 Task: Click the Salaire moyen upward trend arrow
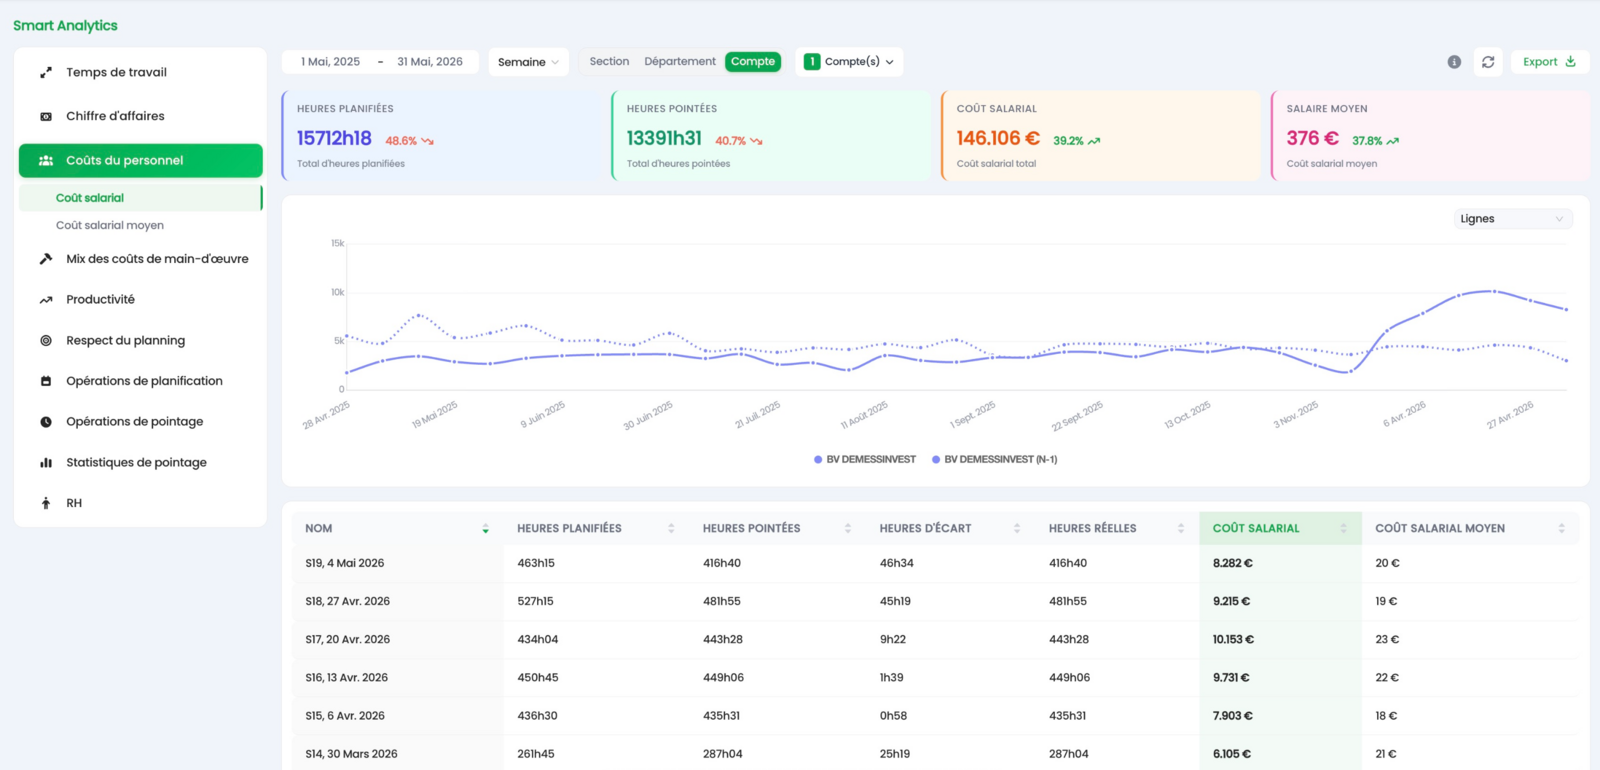click(x=1393, y=142)
